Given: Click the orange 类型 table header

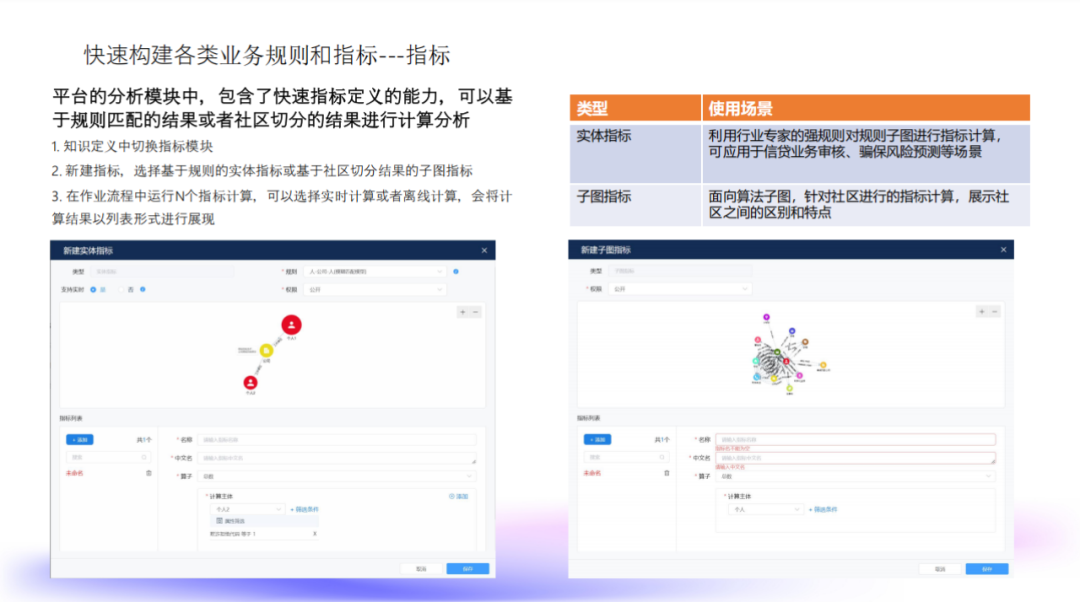Looking at the screenshot, I should click(x=635, y=108).
